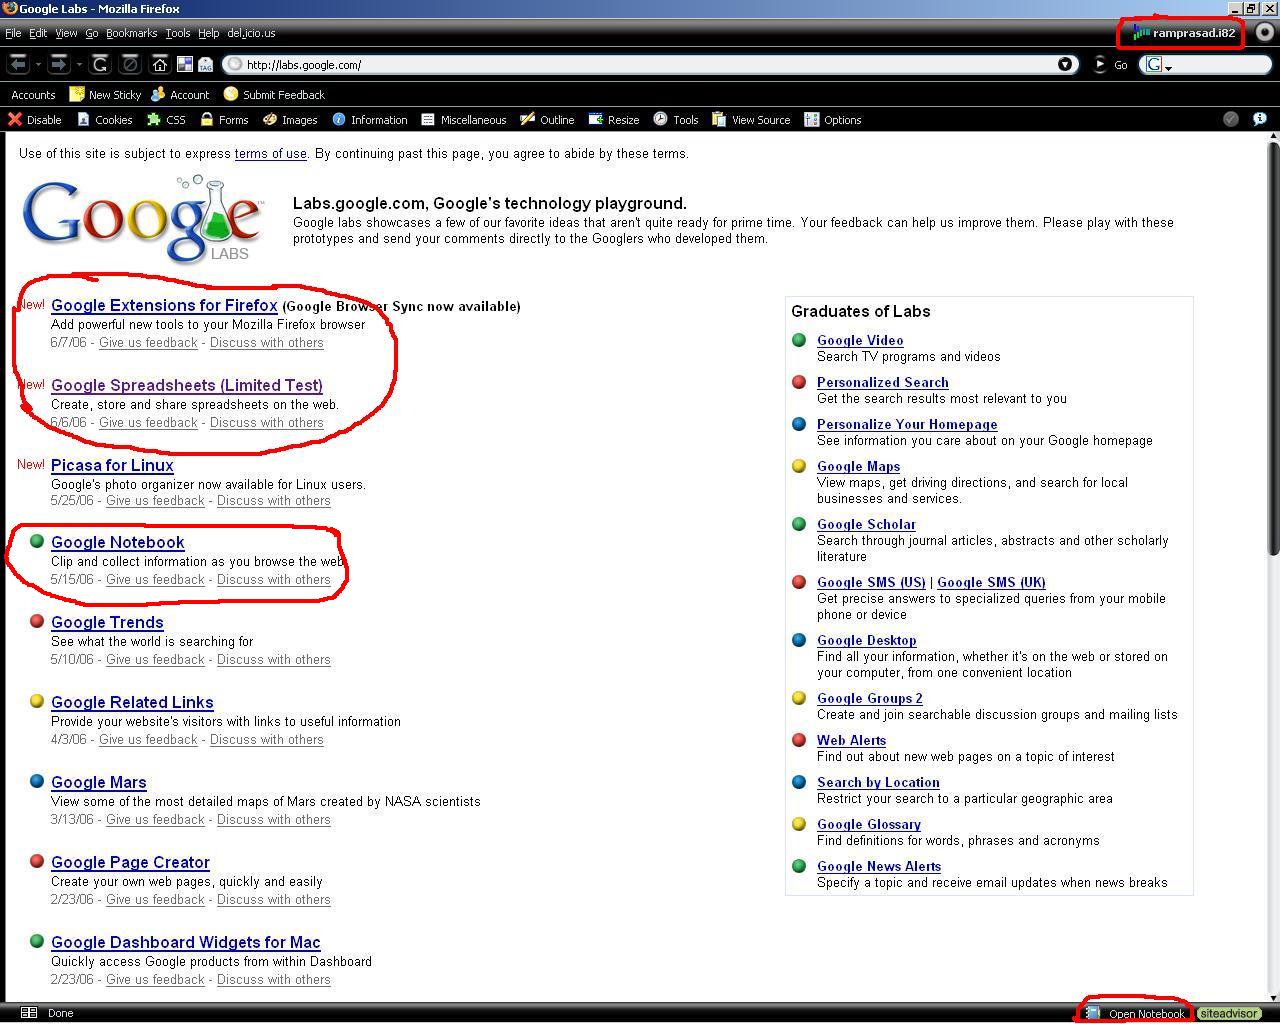
Task: Open the Edit menu
Action: click(x=38, y=33)
